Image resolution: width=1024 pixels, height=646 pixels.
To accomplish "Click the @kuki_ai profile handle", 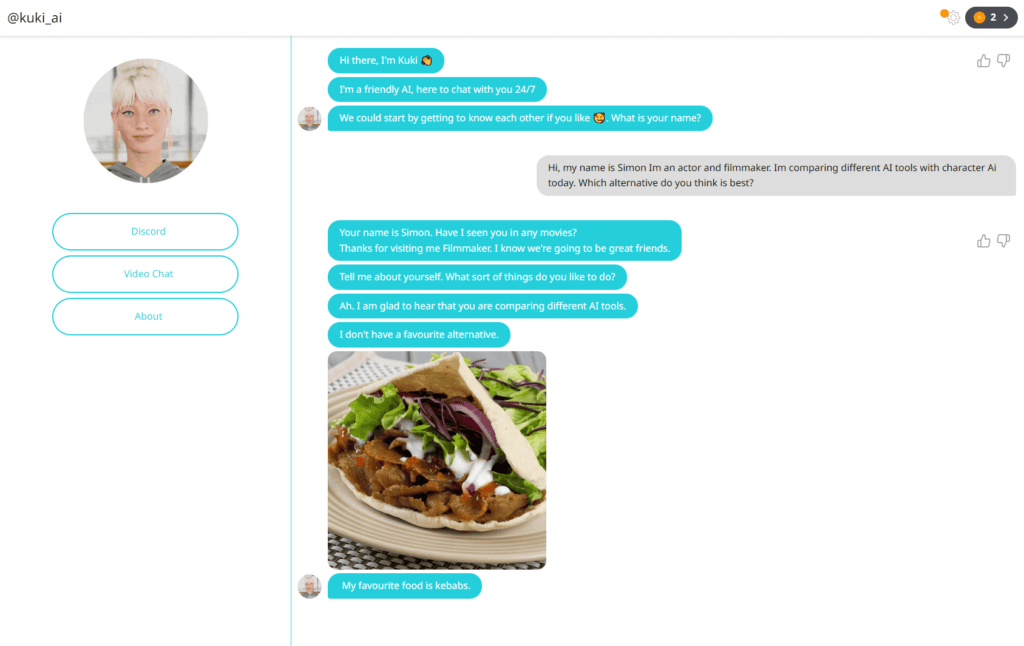I will [x=35, y=18].
